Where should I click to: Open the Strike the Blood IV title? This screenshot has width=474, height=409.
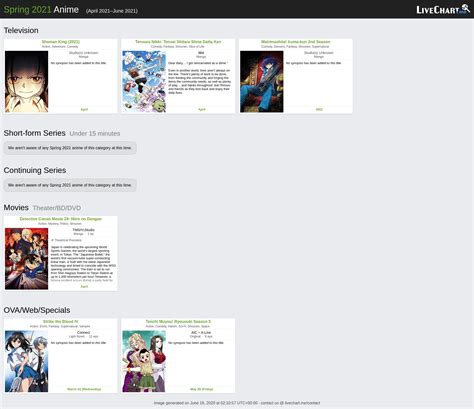(x=61, y=322)
